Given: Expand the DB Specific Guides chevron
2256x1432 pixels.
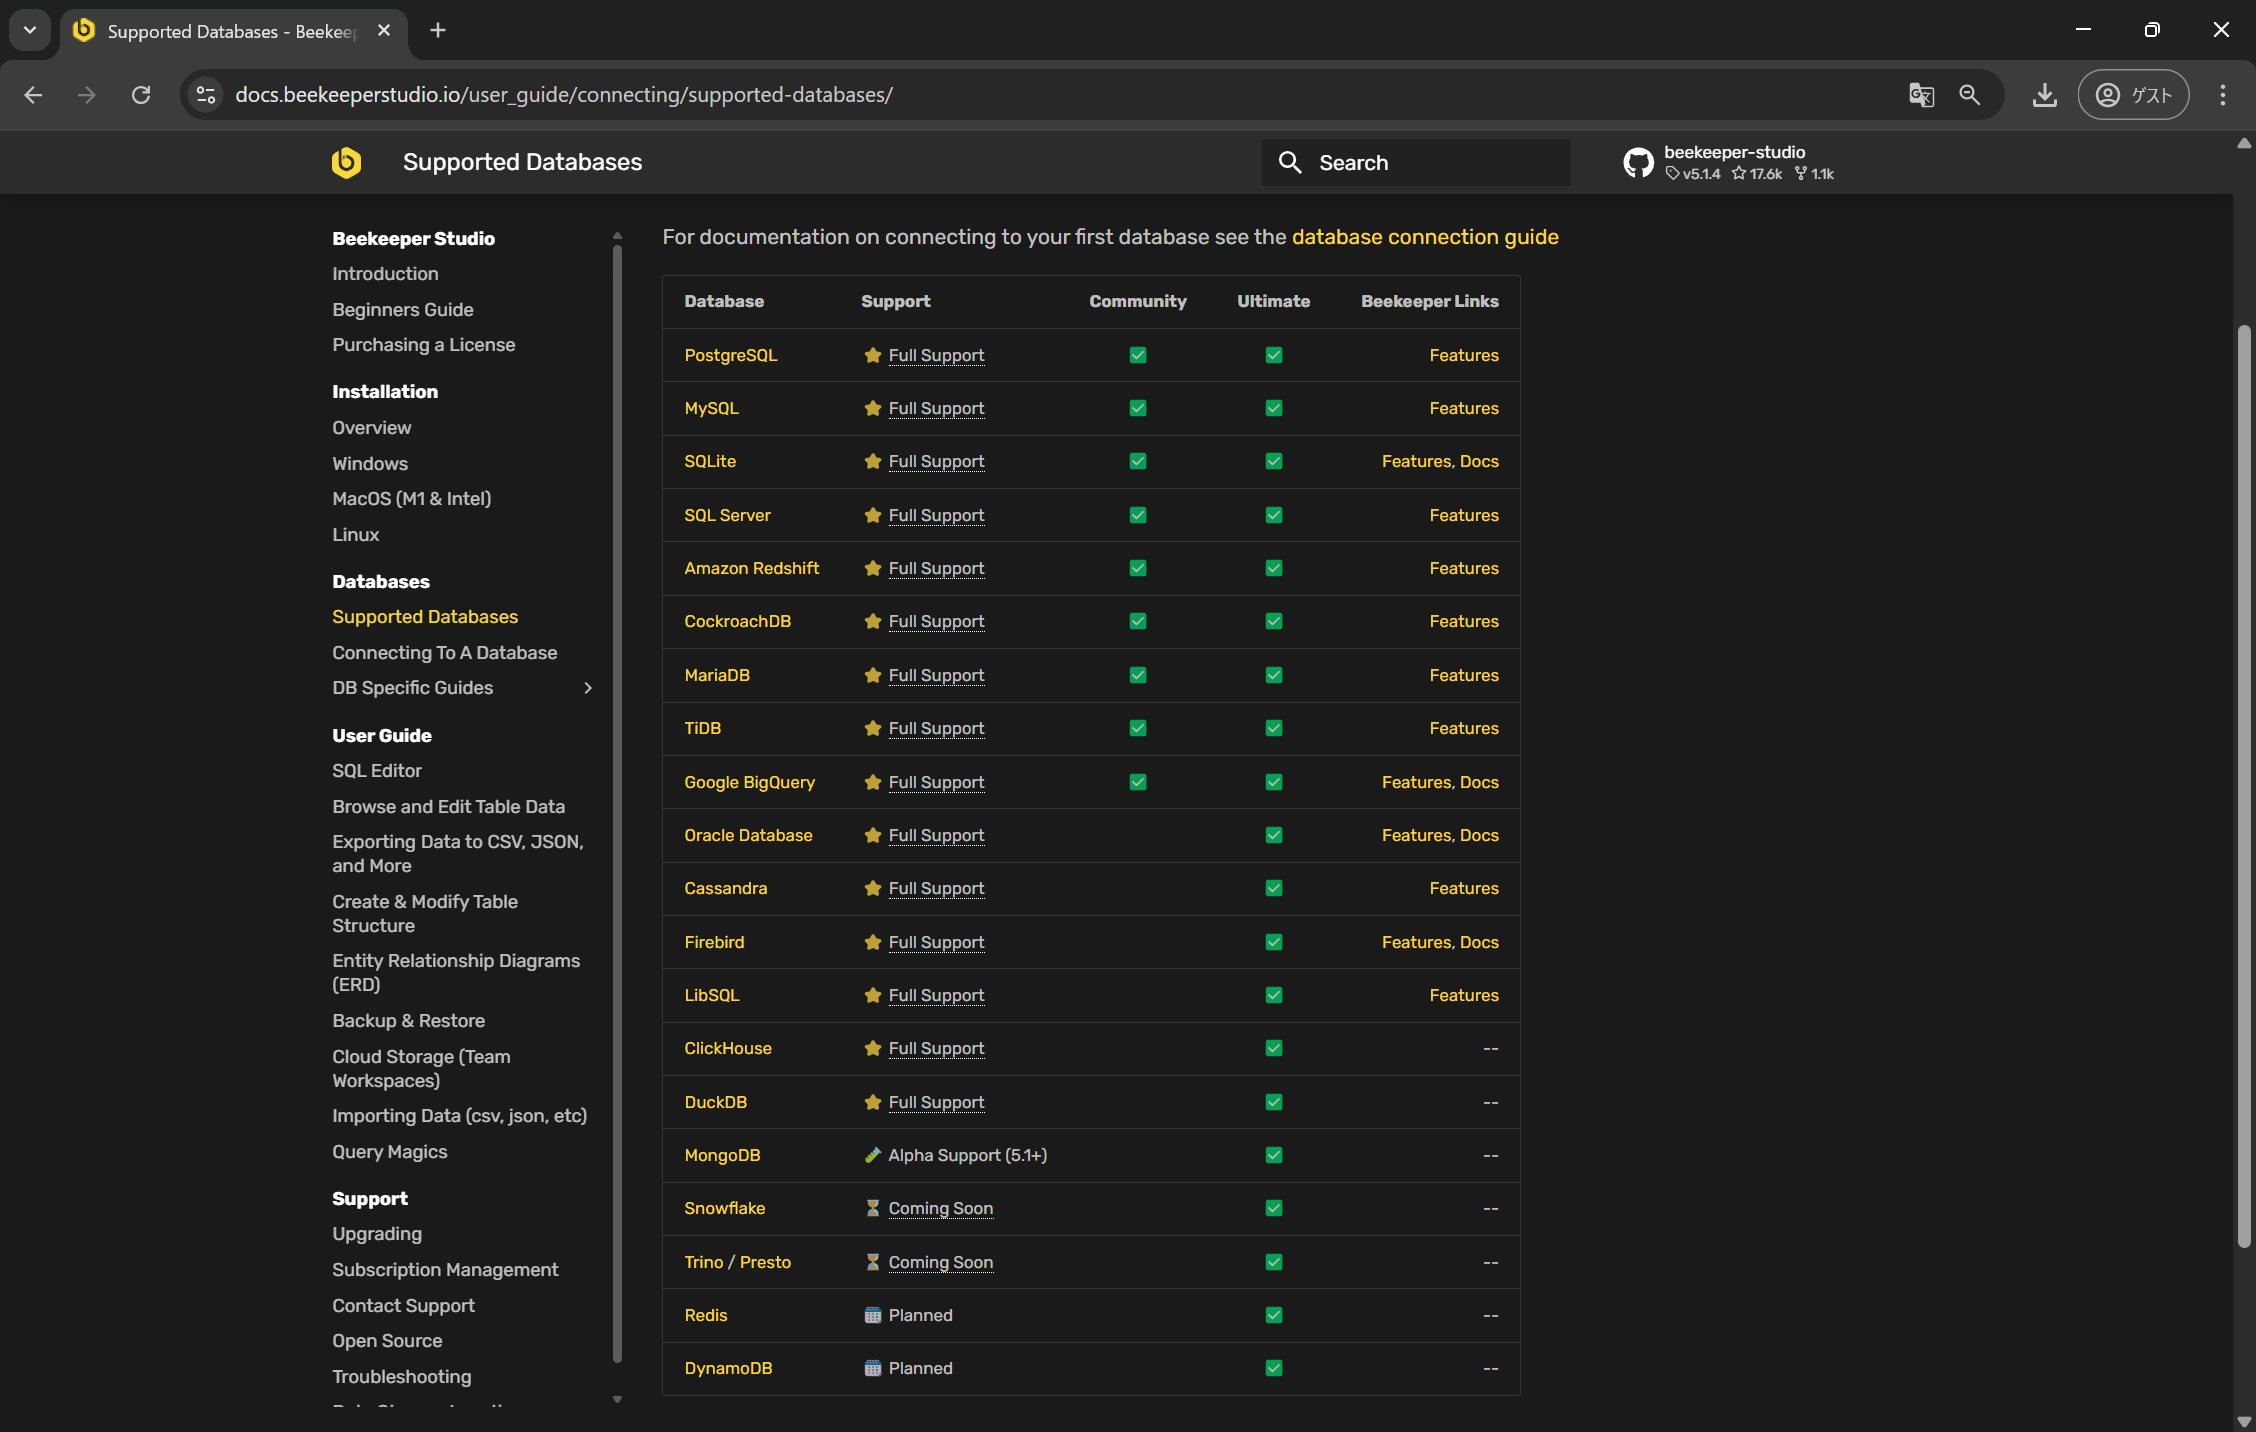Looking at the screenshot, I should 588,688.
